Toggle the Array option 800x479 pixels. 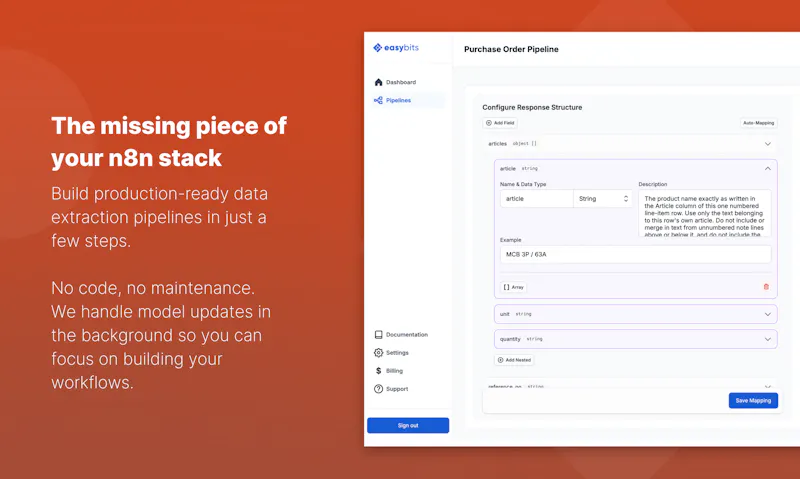pos(513,287)
